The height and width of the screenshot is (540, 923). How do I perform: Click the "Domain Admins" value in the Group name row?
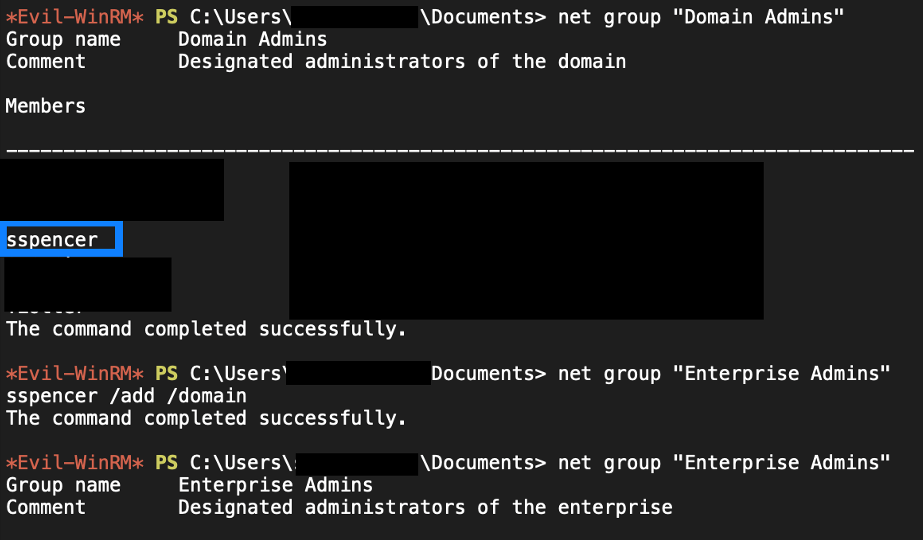click(x=252, y=40)
